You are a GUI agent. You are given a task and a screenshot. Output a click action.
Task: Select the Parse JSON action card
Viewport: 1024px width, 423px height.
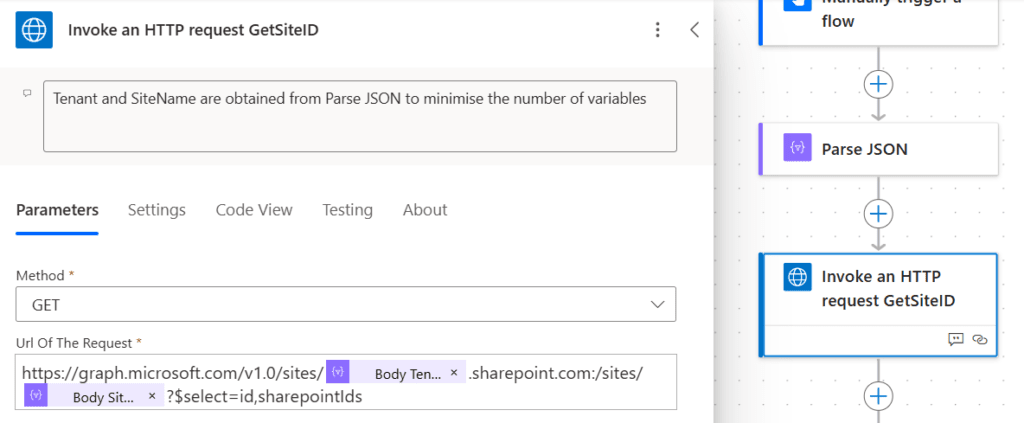[x=878, y=149]
